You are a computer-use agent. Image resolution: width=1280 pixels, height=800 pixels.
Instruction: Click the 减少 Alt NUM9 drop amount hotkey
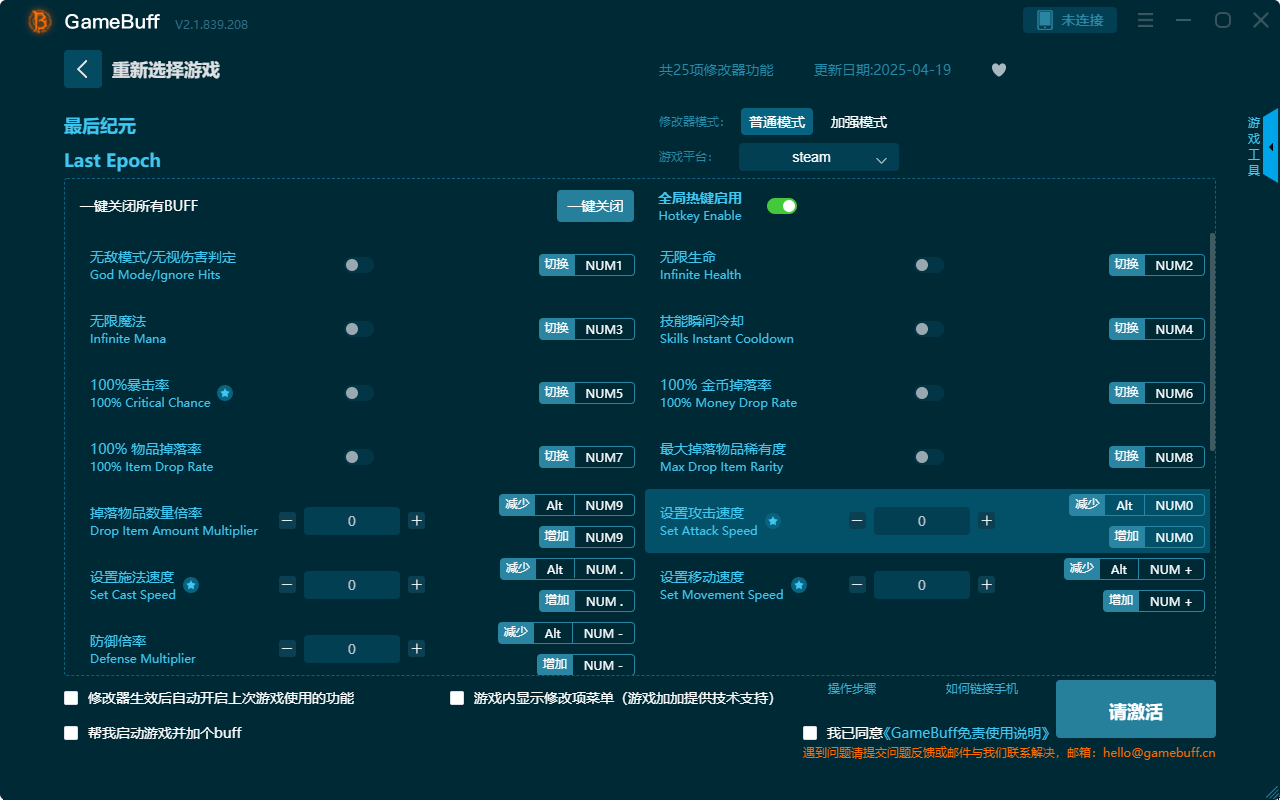coord(567,505)
